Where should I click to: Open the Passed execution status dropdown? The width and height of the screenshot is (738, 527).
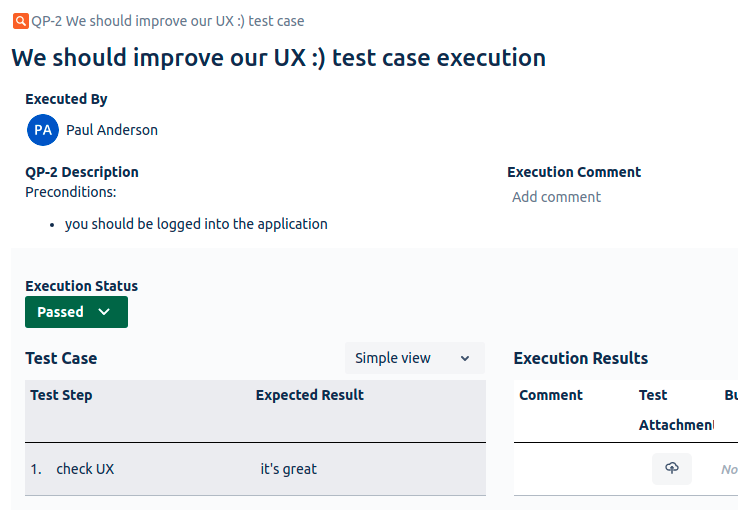coord(76,312)
